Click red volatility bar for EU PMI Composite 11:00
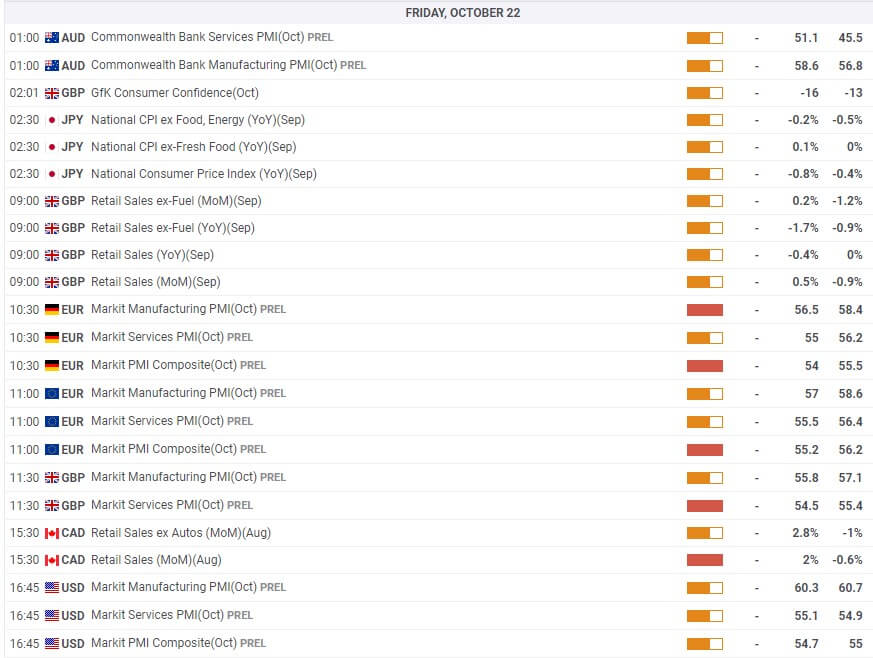Viewport: 873px width, 658px height. (705, 450)
